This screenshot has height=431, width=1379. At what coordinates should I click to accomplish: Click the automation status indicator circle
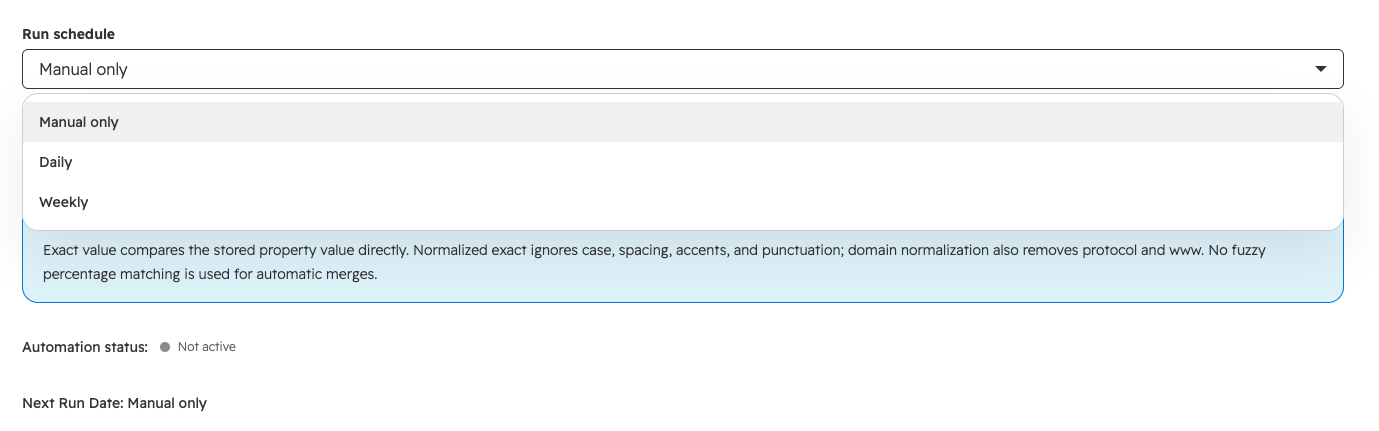click(x=165, y=347)
